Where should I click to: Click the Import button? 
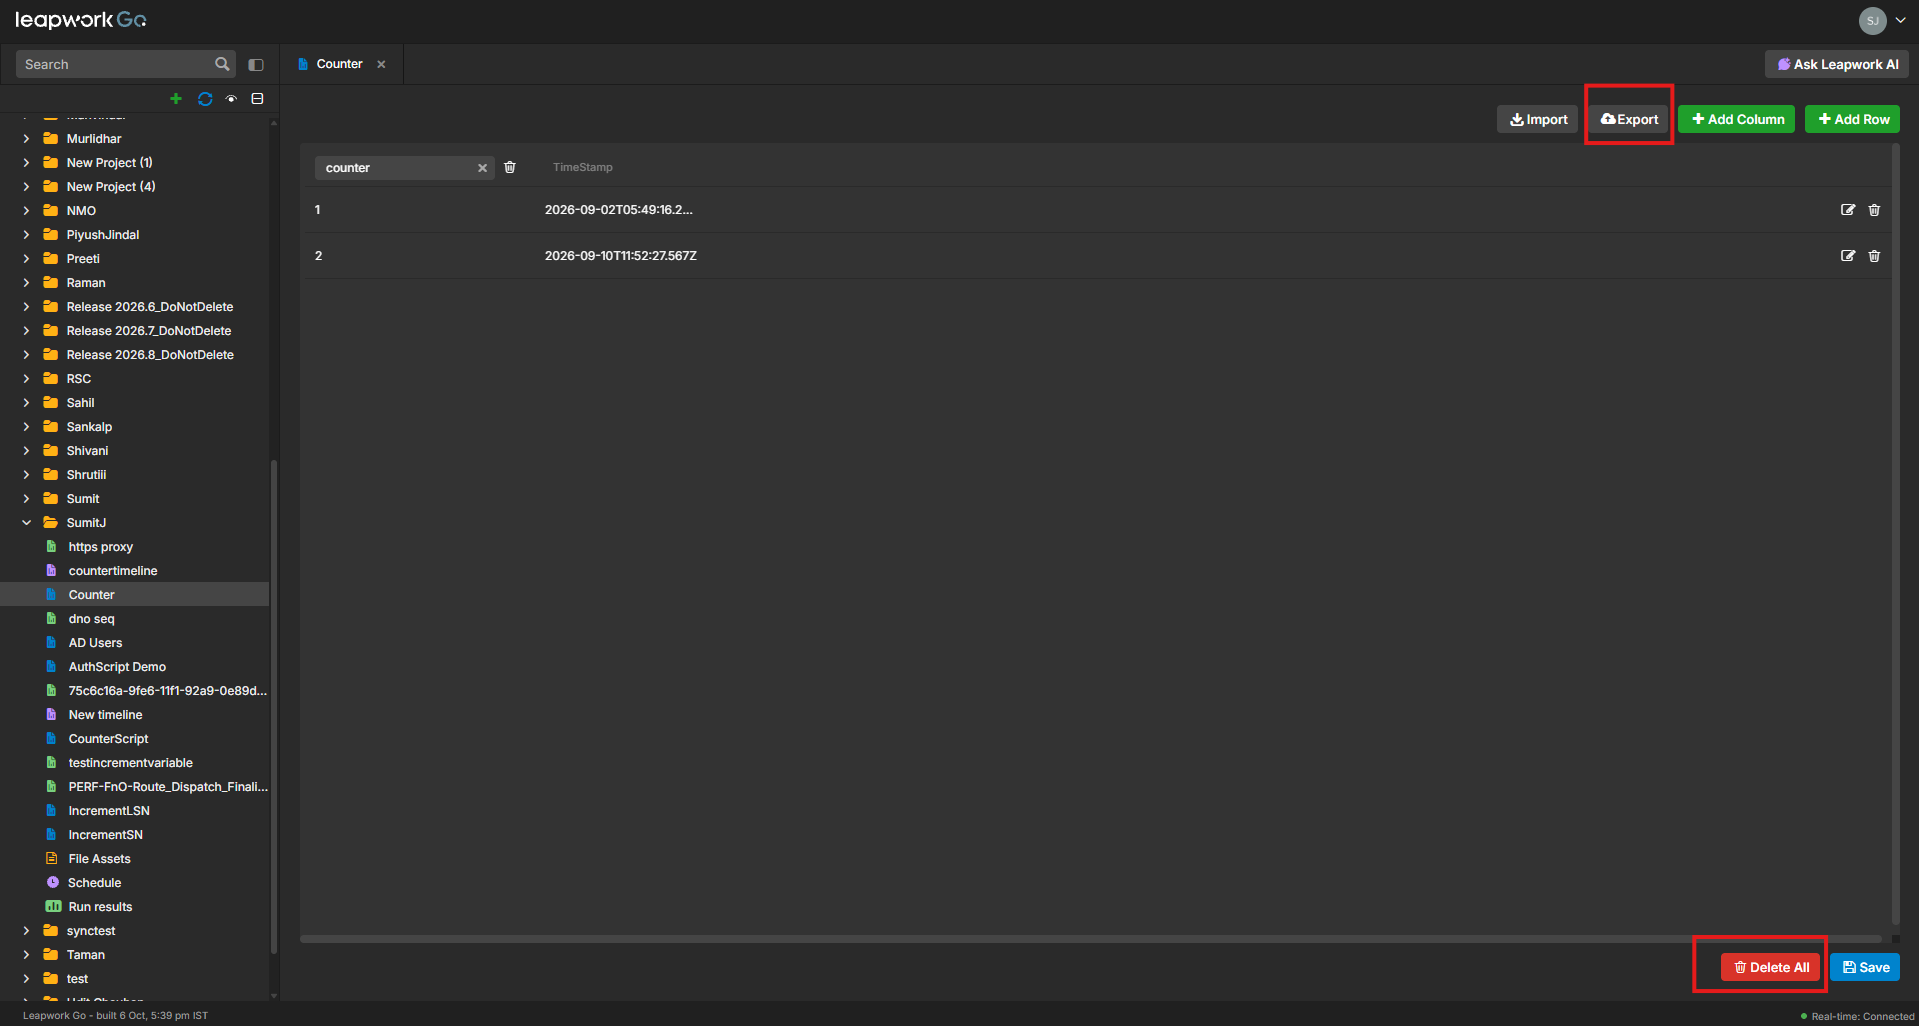click(x=1538, y=119)
